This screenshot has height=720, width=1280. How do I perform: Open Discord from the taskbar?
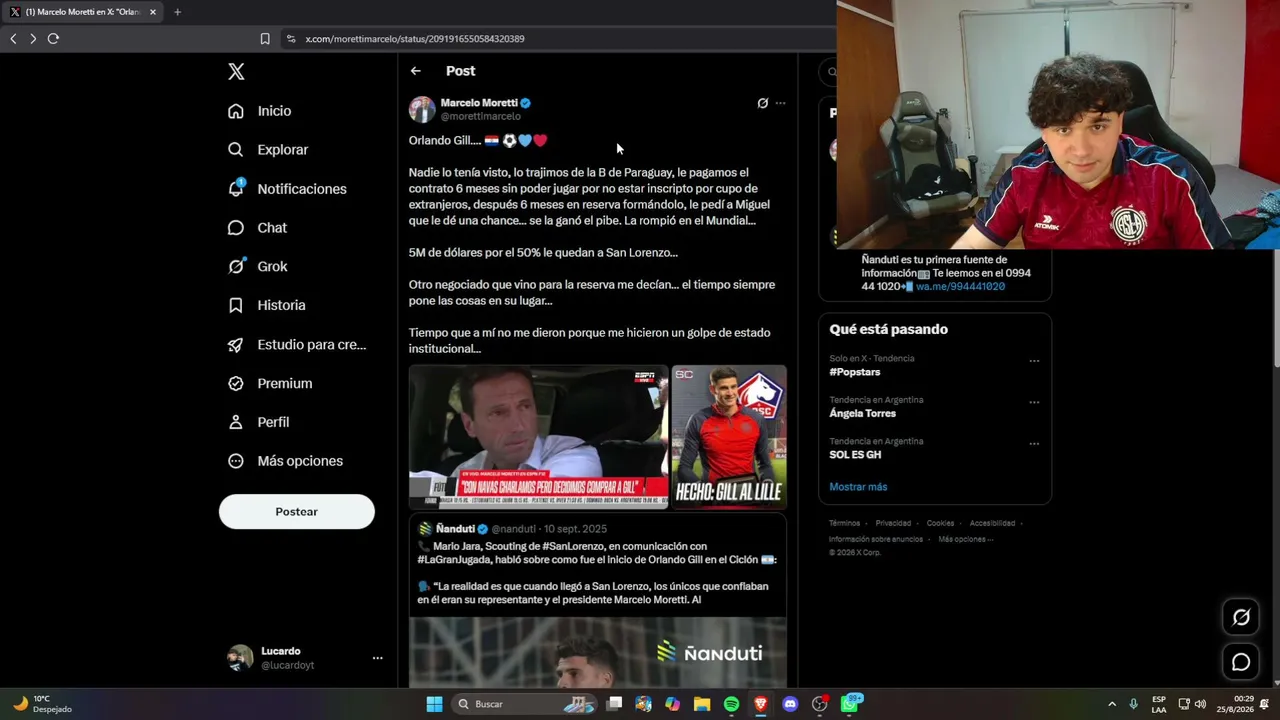pos(790,704)
